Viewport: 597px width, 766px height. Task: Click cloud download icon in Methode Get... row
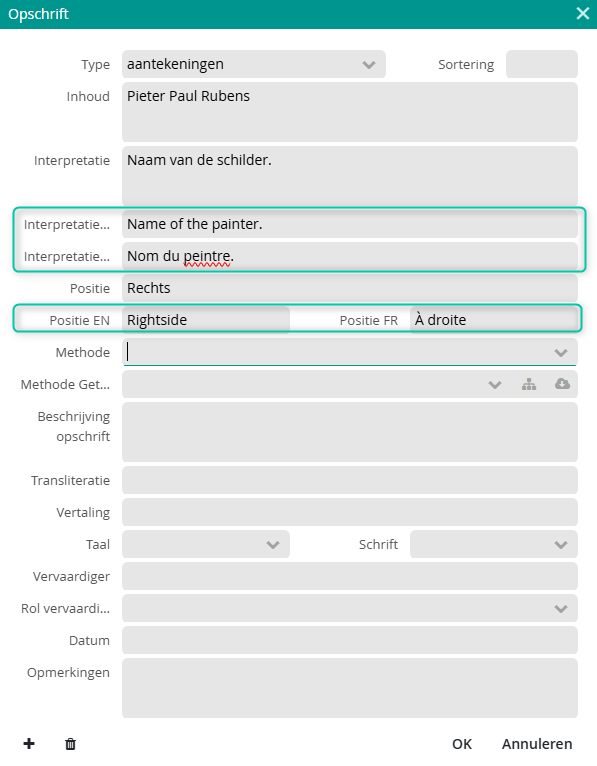coord(562,384)
